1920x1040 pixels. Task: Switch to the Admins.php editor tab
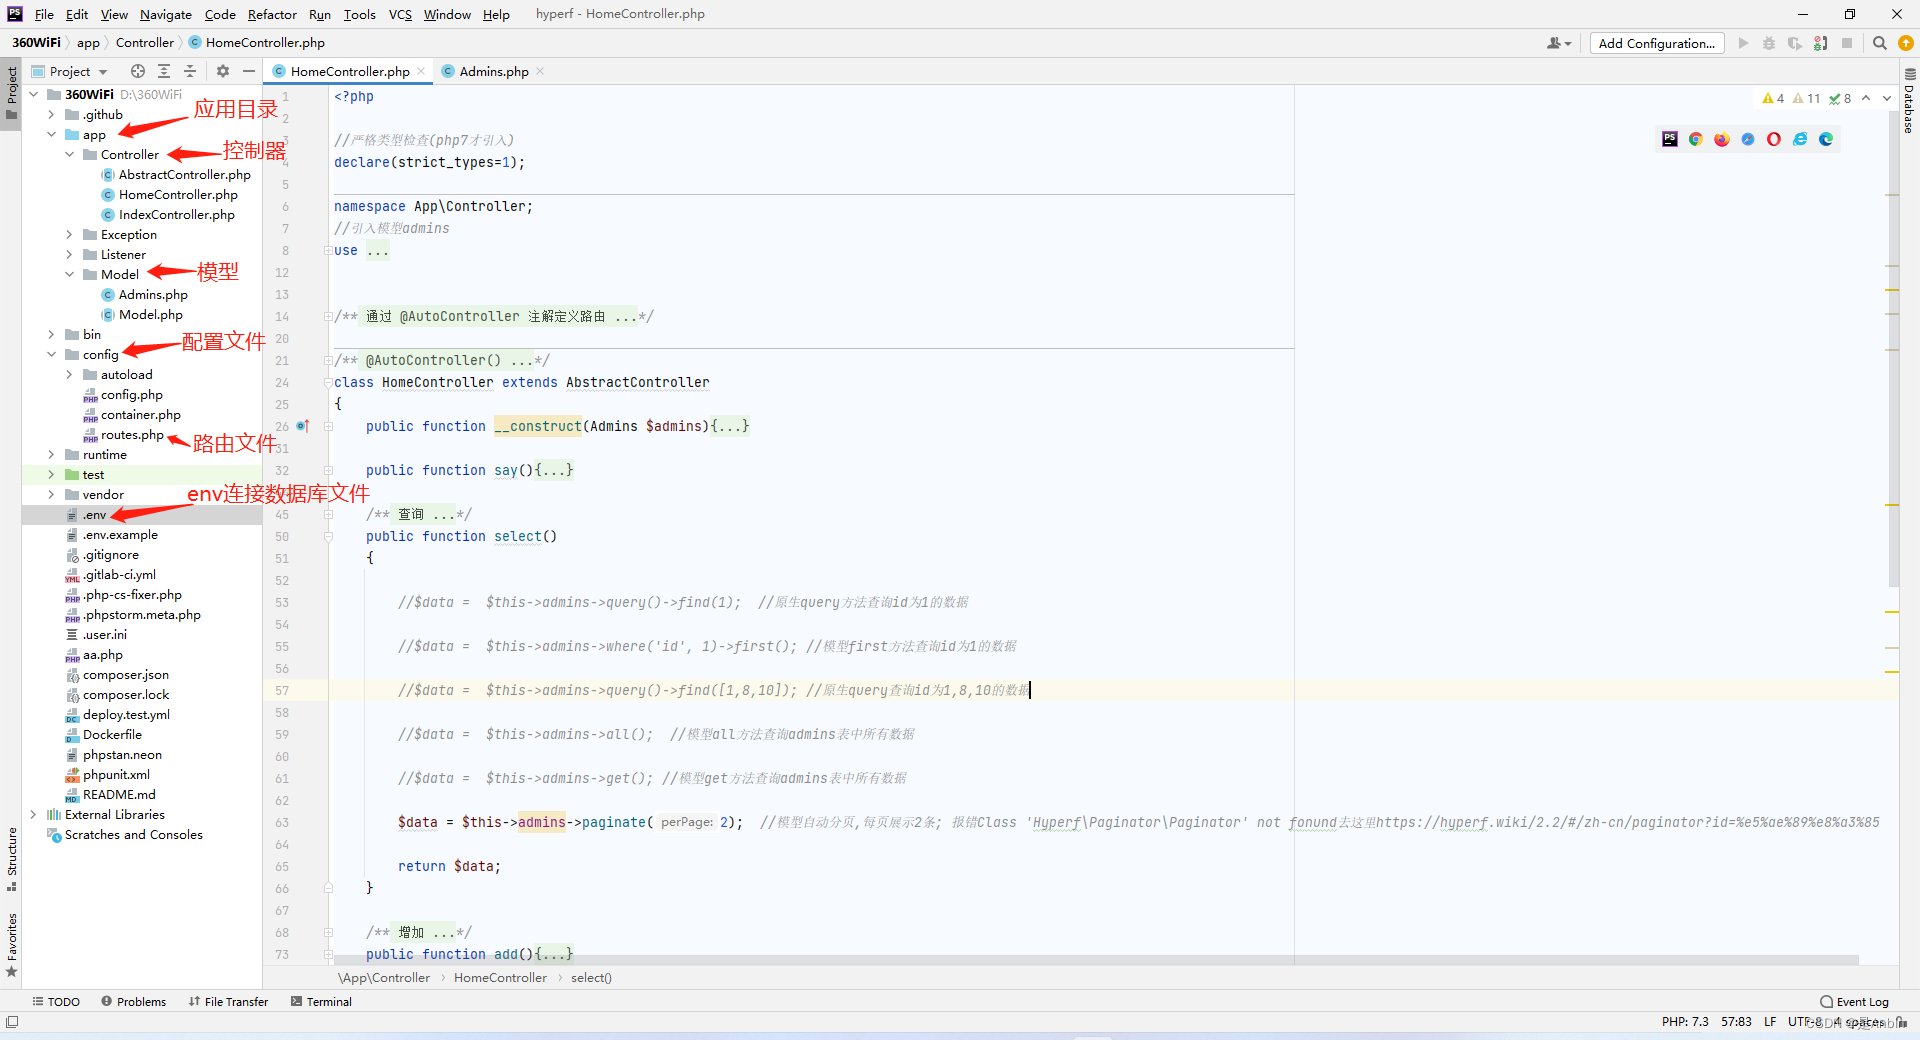(x=492, y=71)
